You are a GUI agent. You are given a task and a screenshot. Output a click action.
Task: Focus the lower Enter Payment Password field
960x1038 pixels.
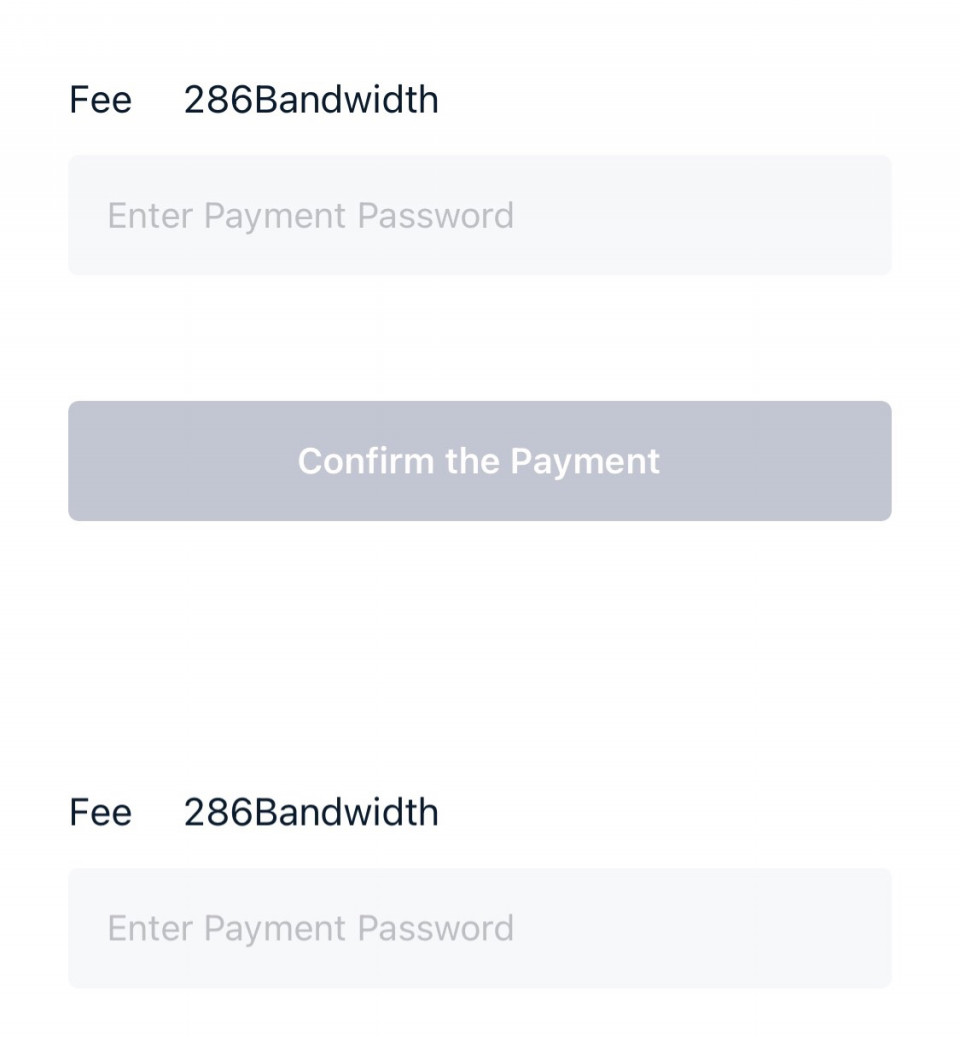coord(480,928)
